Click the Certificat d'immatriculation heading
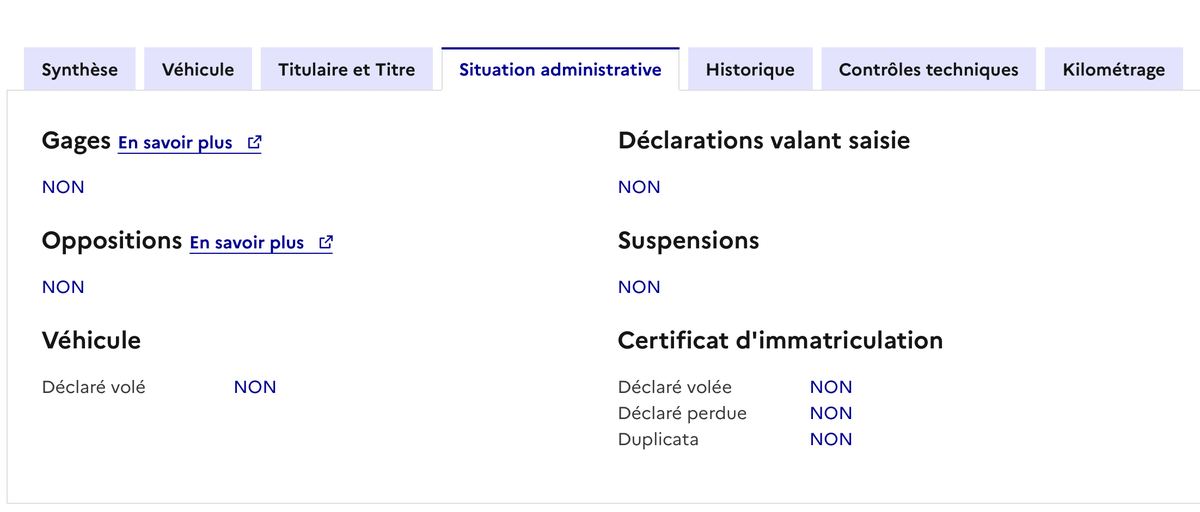The image size is (1200, 512). [780, 341]
